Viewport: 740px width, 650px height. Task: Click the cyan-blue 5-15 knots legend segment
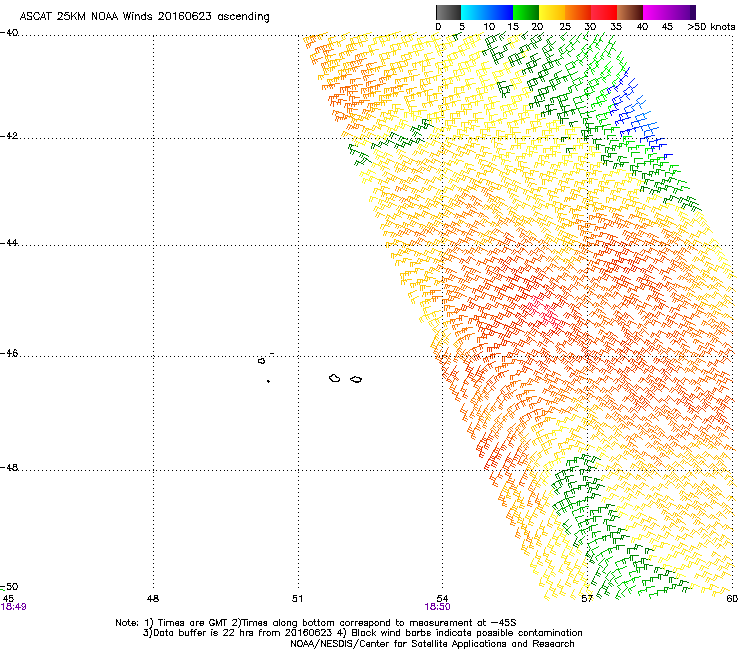(x=487, y=12)
